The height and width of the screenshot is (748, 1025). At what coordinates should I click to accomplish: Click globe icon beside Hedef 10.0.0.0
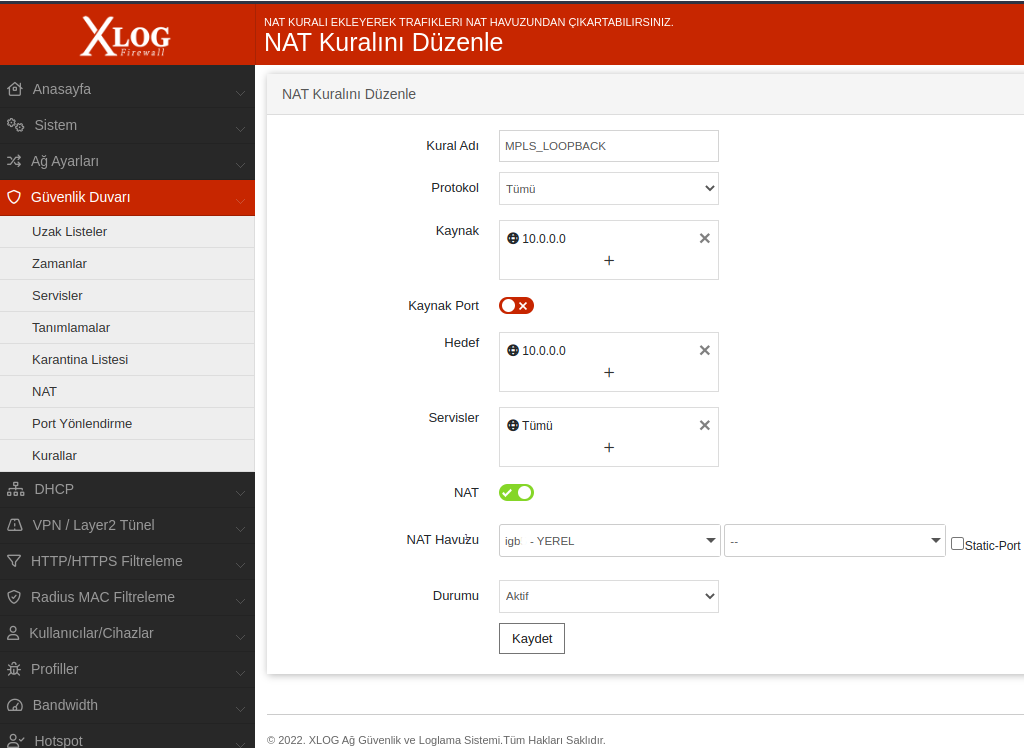(513, 350)
